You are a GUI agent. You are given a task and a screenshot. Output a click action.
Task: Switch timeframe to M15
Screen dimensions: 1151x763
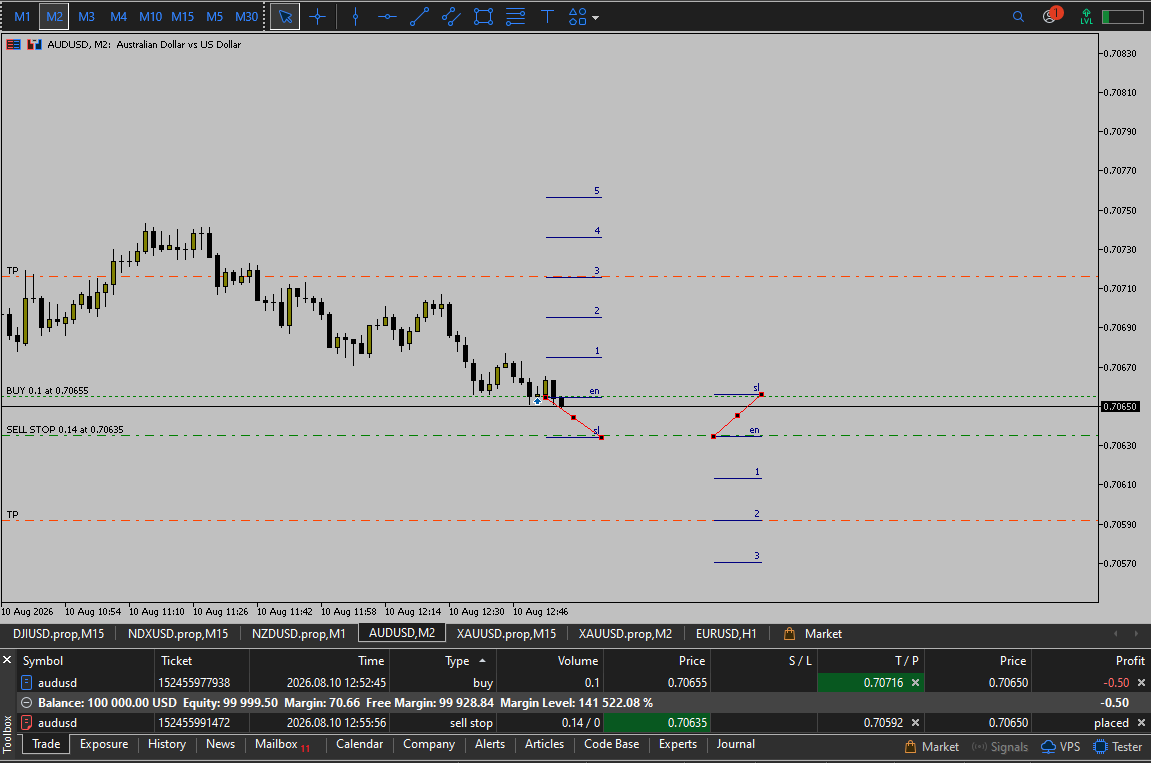click(x=182, y=16)
